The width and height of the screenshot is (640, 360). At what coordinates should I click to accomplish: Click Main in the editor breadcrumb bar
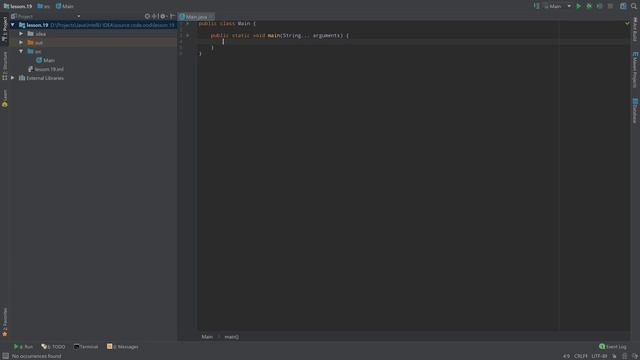tap(207, 337)
